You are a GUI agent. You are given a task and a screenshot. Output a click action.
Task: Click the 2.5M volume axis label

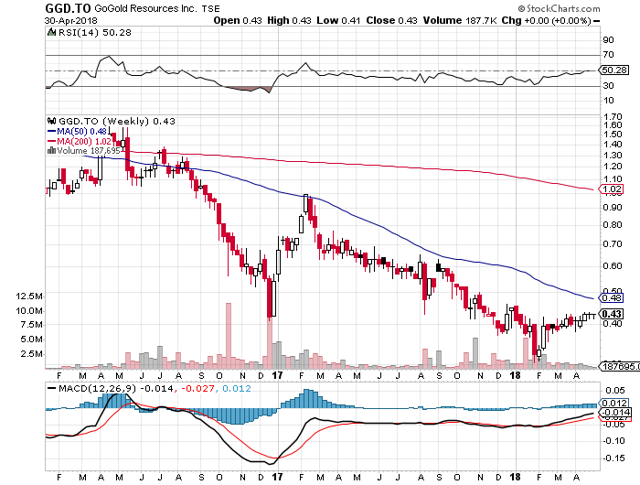pyautogui.click(x=31, y=353)
